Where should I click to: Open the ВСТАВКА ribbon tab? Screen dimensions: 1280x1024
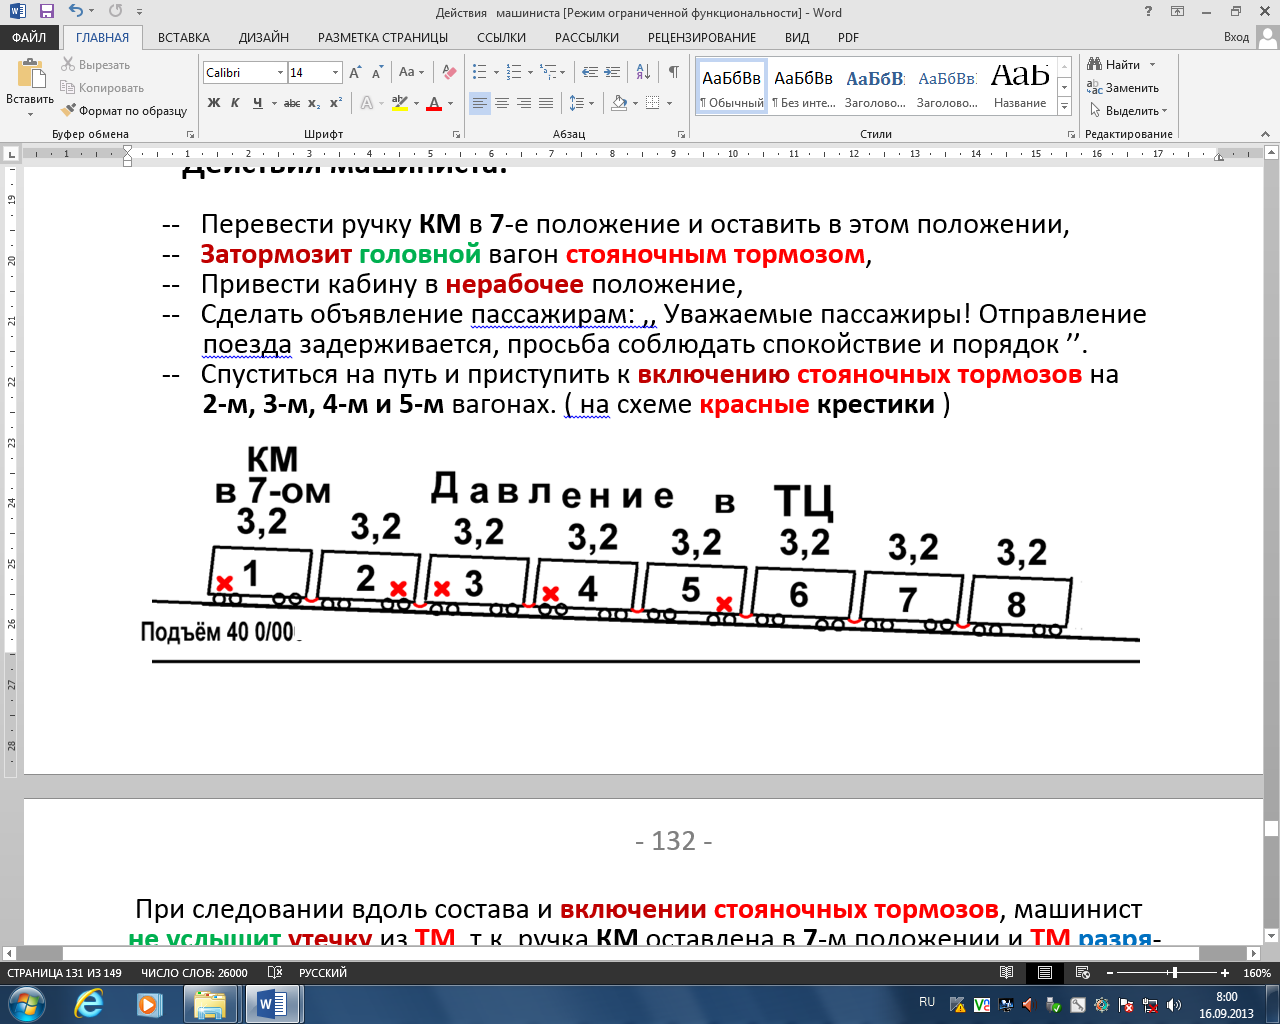point(184,38)
